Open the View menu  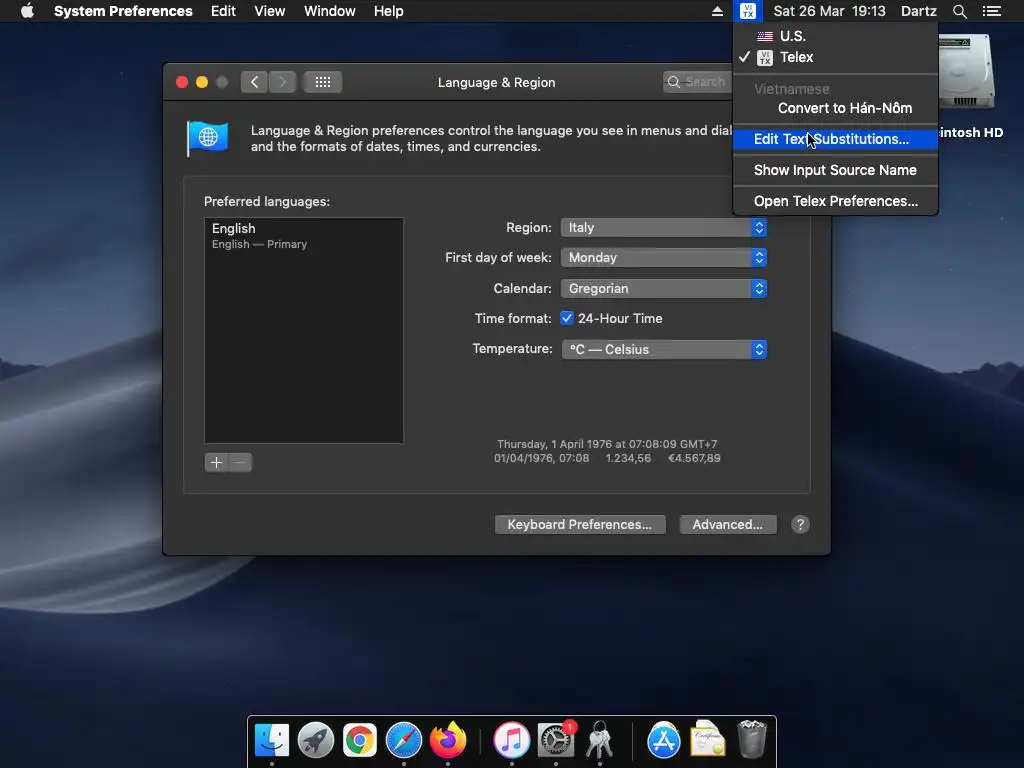(269, 11)
